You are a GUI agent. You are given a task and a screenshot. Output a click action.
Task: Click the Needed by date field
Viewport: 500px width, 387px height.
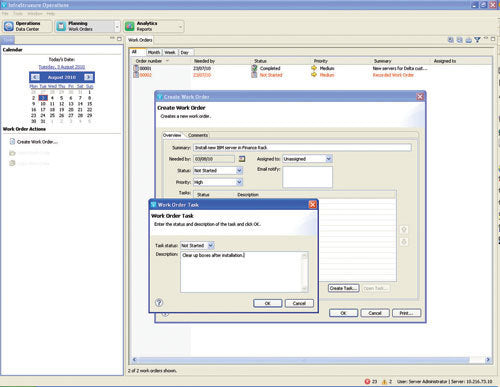(214, 159)
